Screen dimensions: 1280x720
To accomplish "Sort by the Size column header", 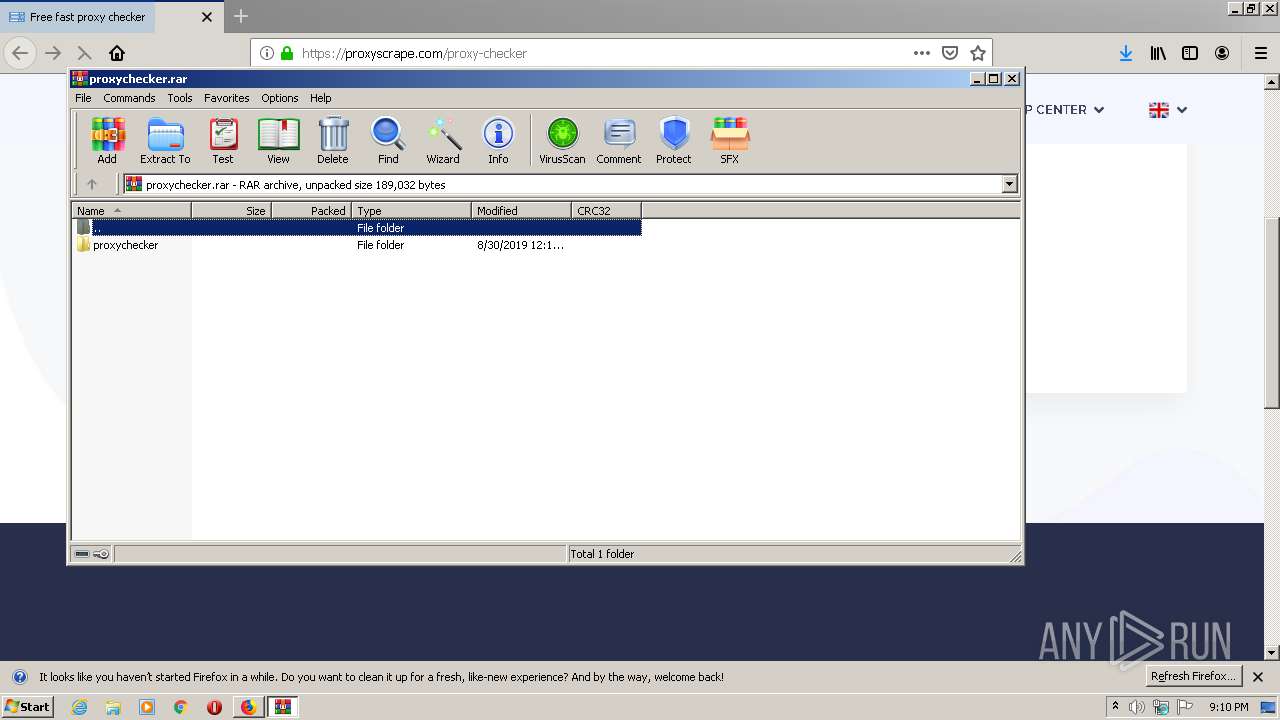I will [231, 211].
